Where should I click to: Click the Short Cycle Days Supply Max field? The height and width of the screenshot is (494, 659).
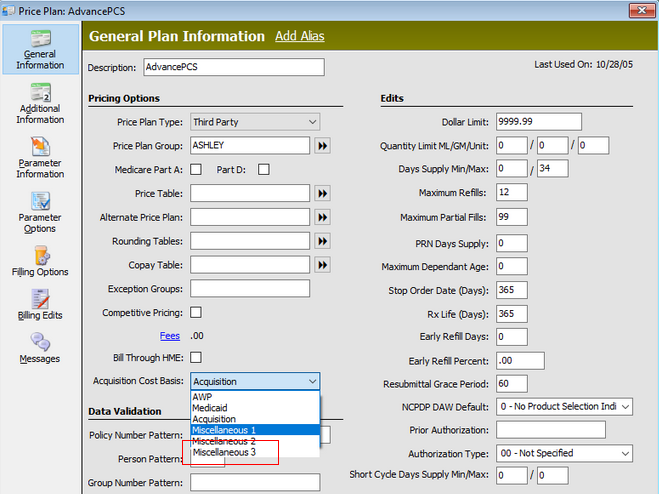point(553,476)
